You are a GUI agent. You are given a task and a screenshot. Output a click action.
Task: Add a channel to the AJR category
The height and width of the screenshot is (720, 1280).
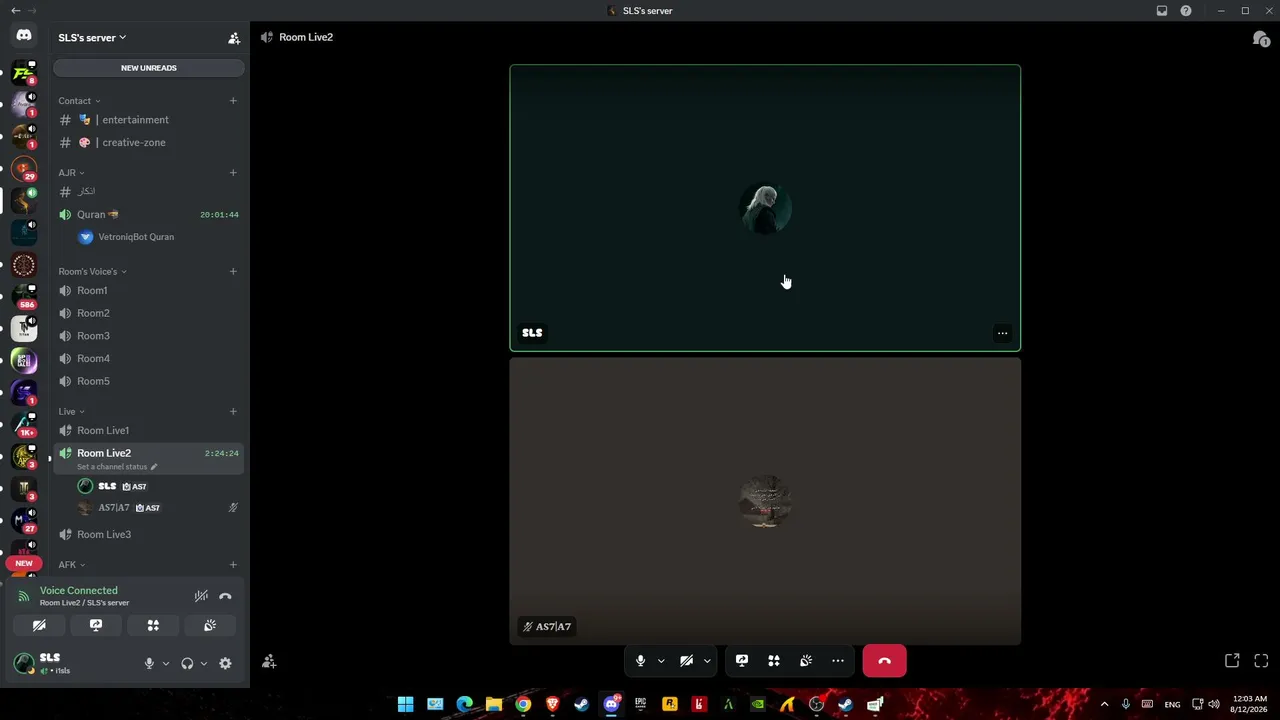click(233, 173)
